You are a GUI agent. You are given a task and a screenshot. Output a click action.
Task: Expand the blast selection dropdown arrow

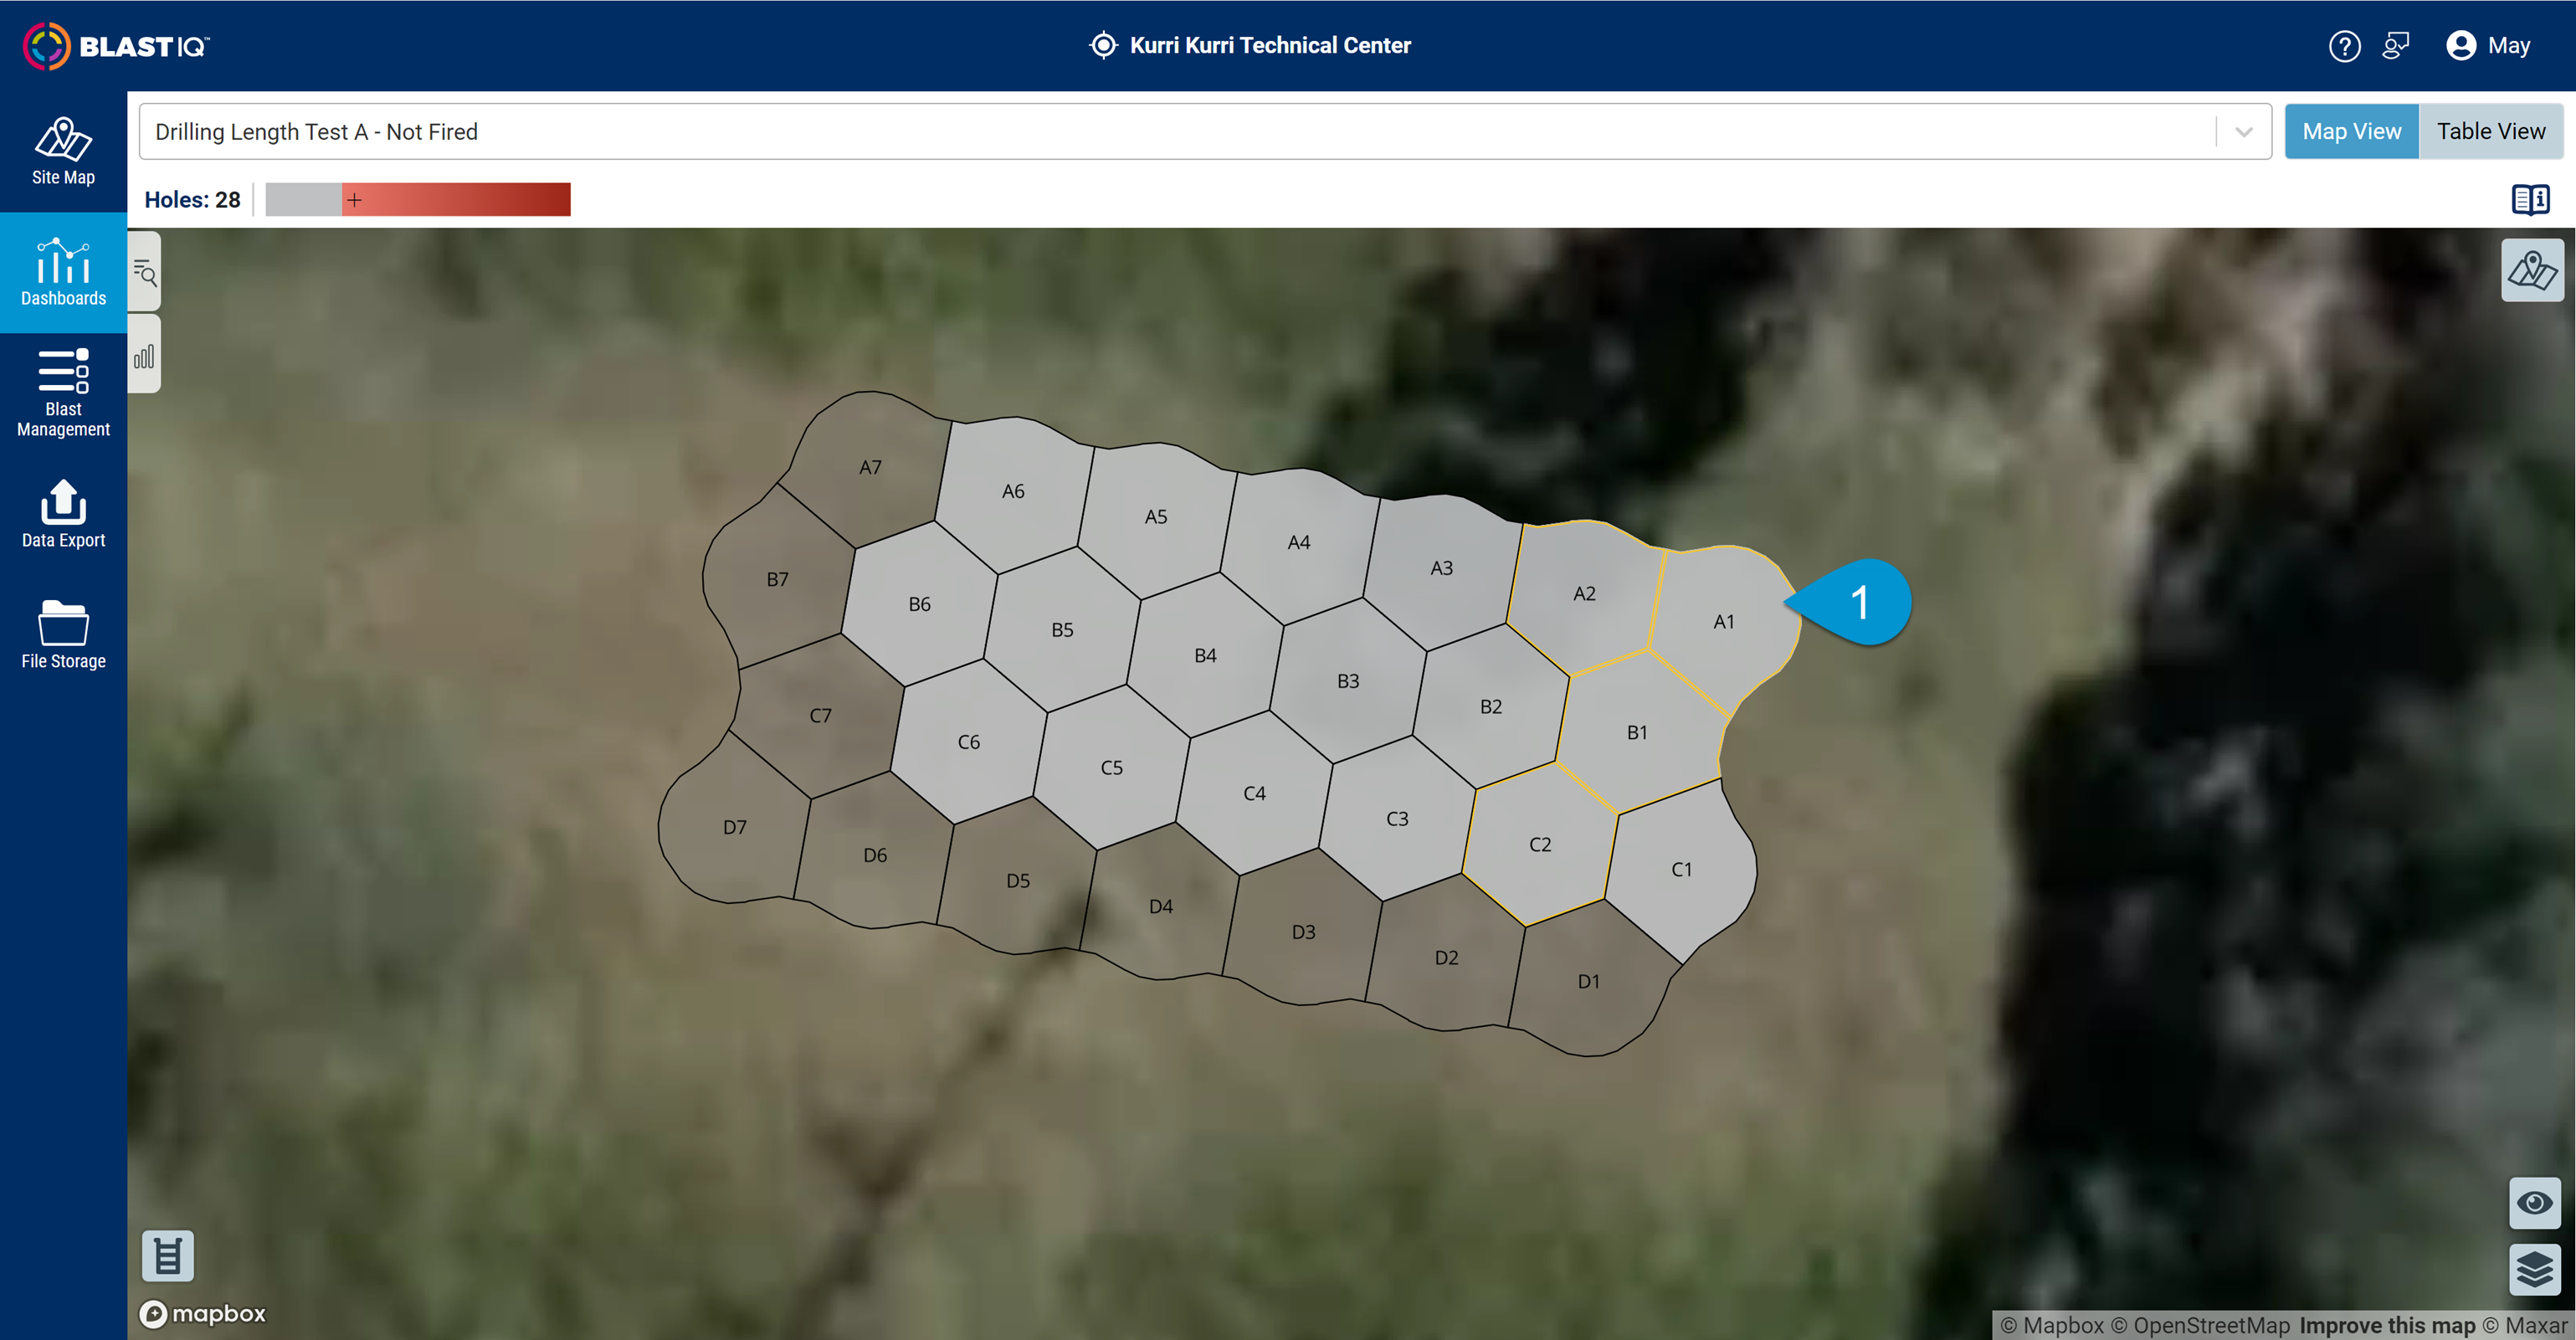click(x=2244, y=132)
